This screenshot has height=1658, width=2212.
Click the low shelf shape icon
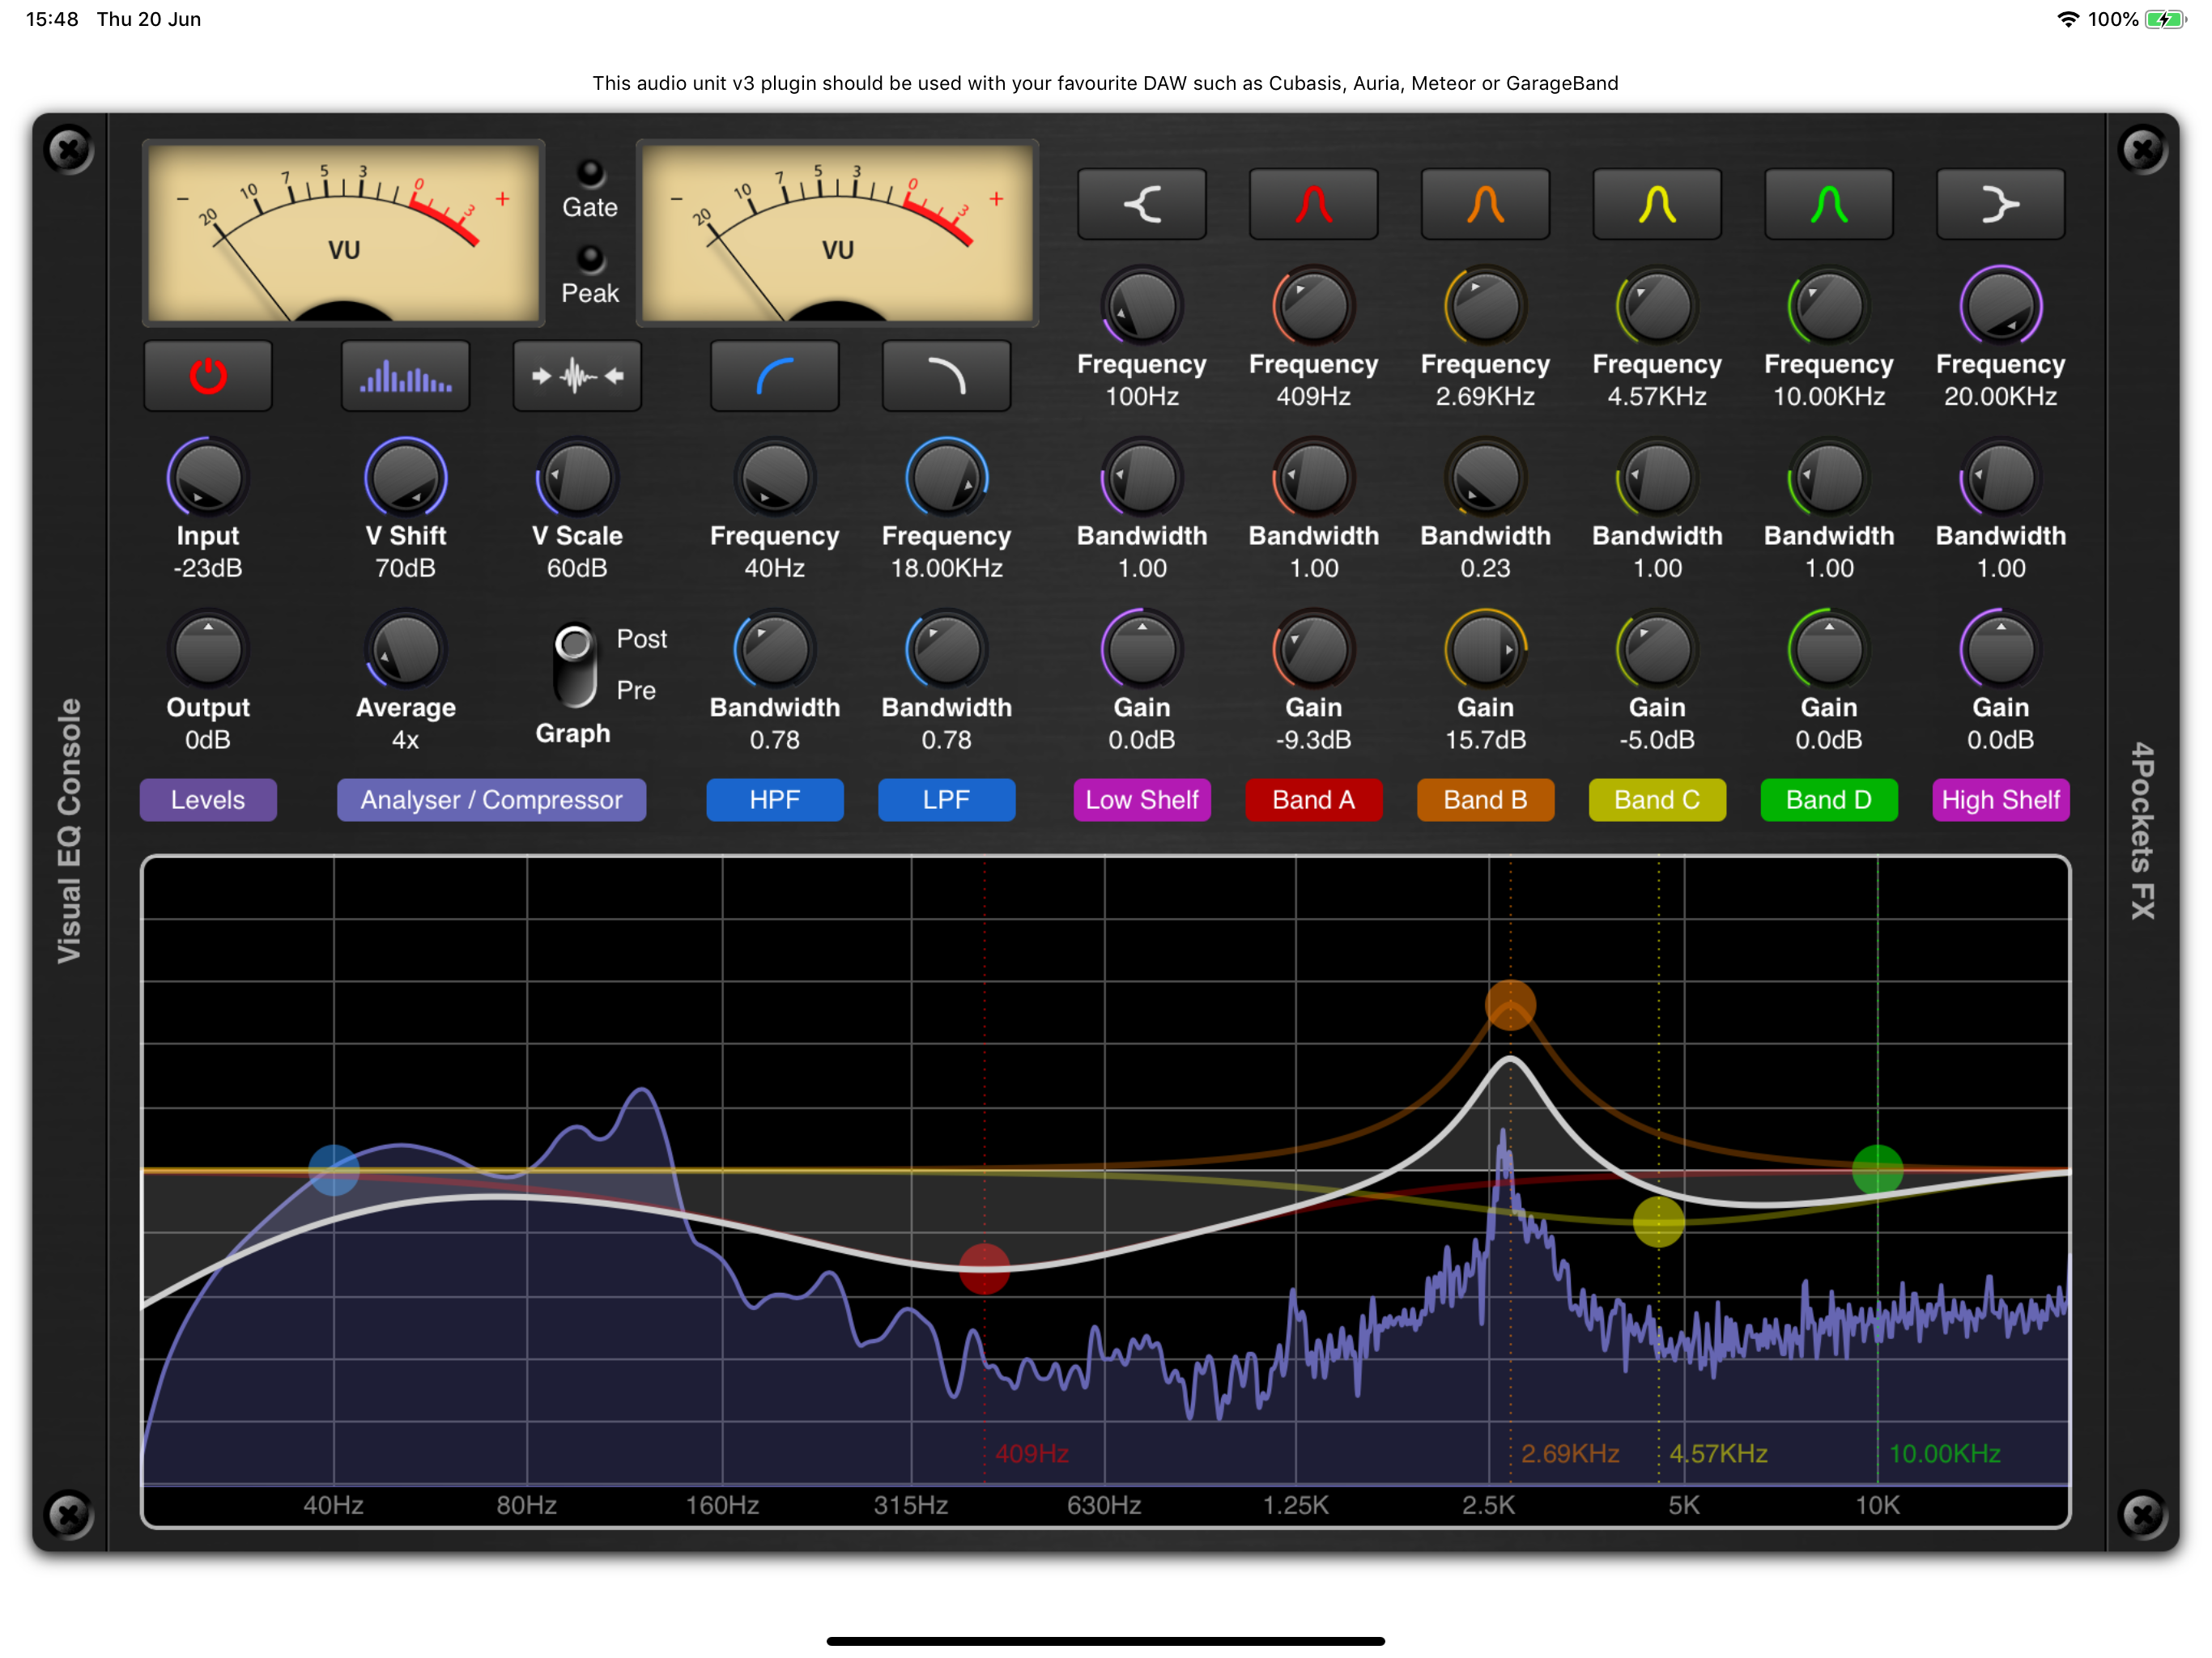pyautogui.click(x=1141, y=203)
